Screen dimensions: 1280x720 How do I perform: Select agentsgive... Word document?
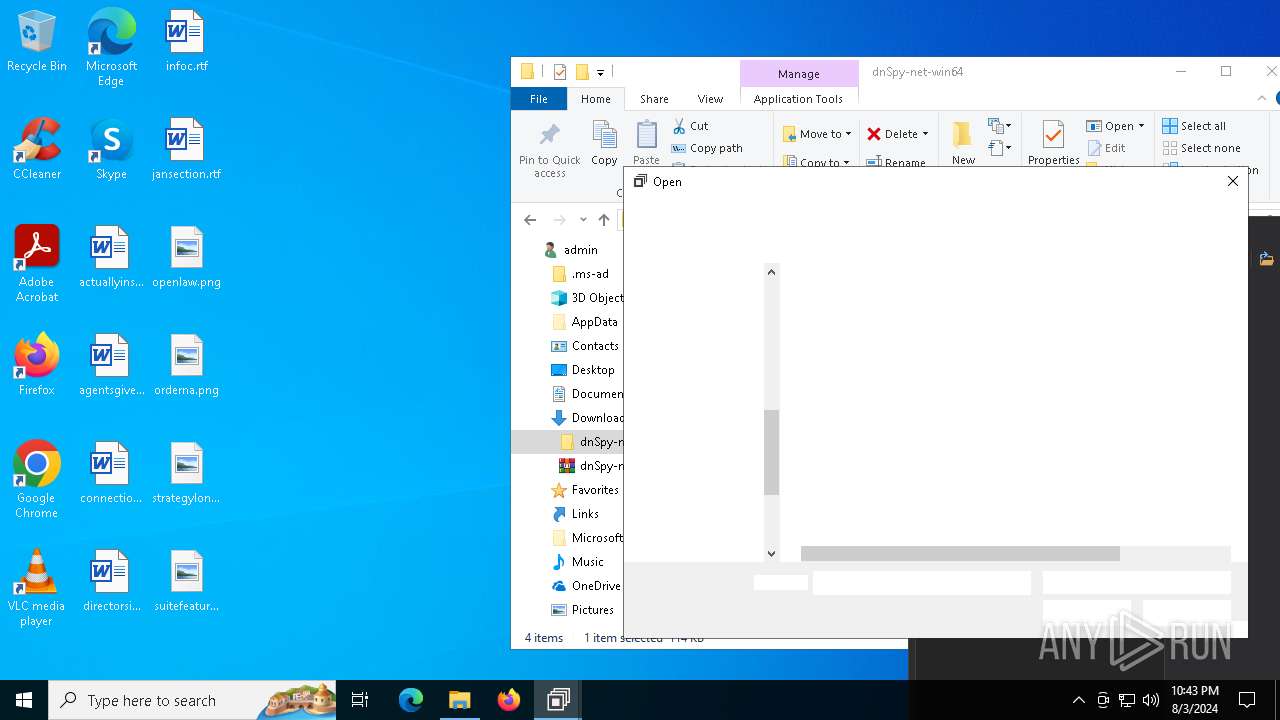click(x=111, y=366)
